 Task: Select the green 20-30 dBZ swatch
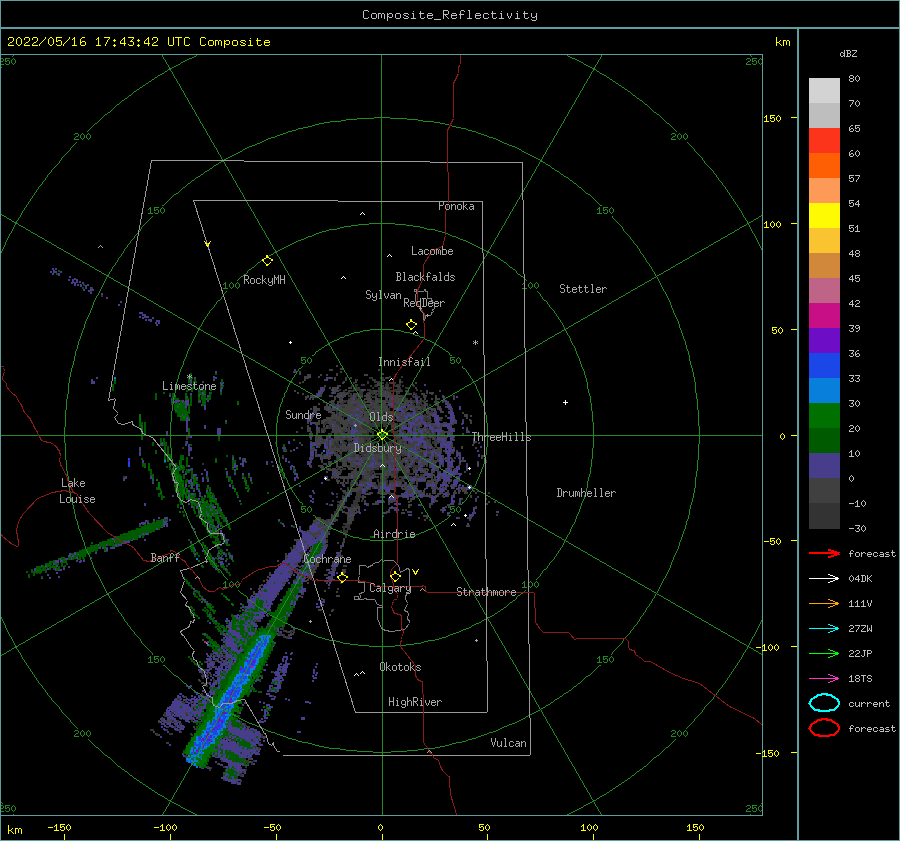824,416
